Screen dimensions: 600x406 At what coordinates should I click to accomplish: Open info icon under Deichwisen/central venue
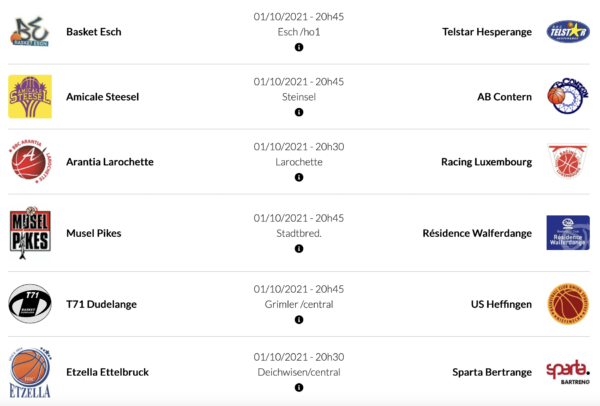299,389
